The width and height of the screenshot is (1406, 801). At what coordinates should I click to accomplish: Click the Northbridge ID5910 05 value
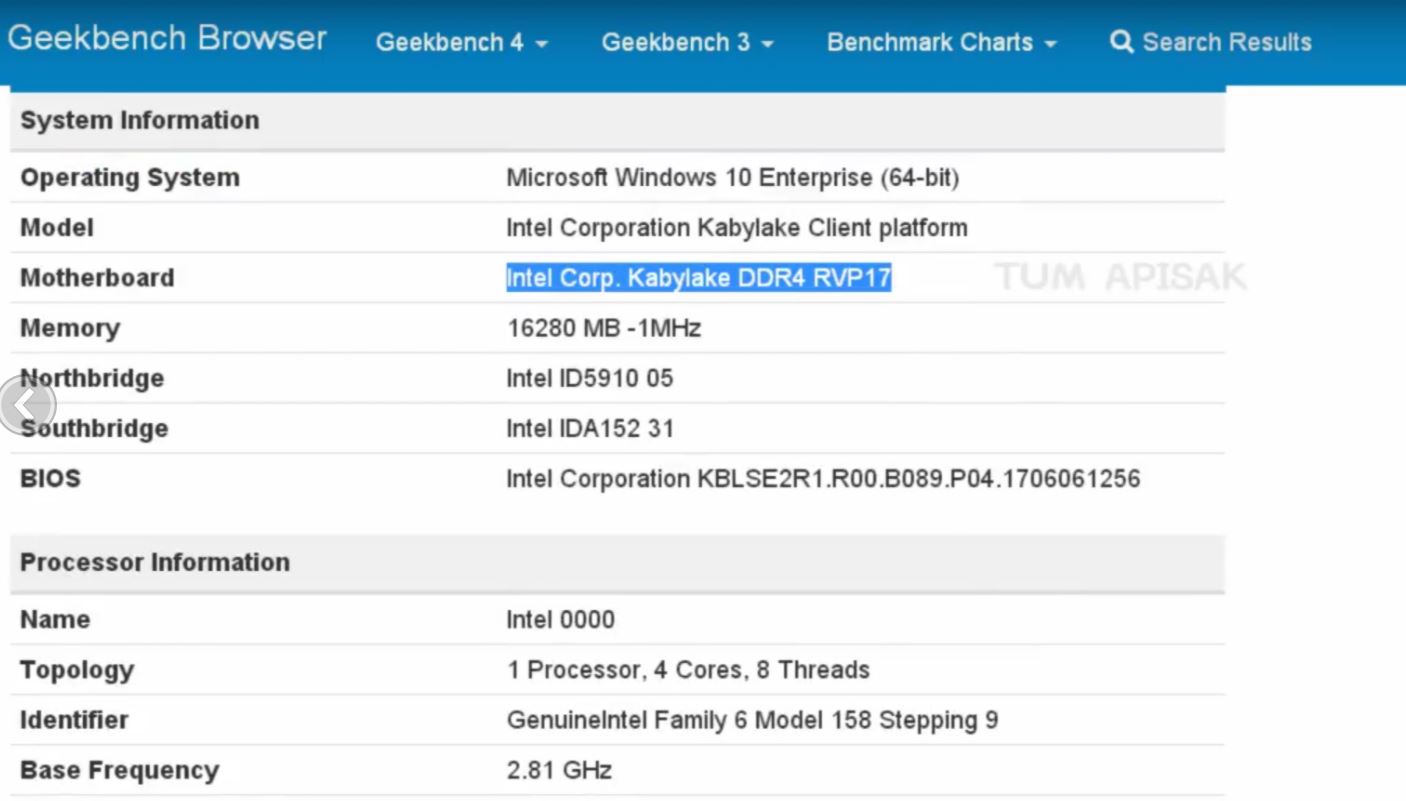point(589,378)
